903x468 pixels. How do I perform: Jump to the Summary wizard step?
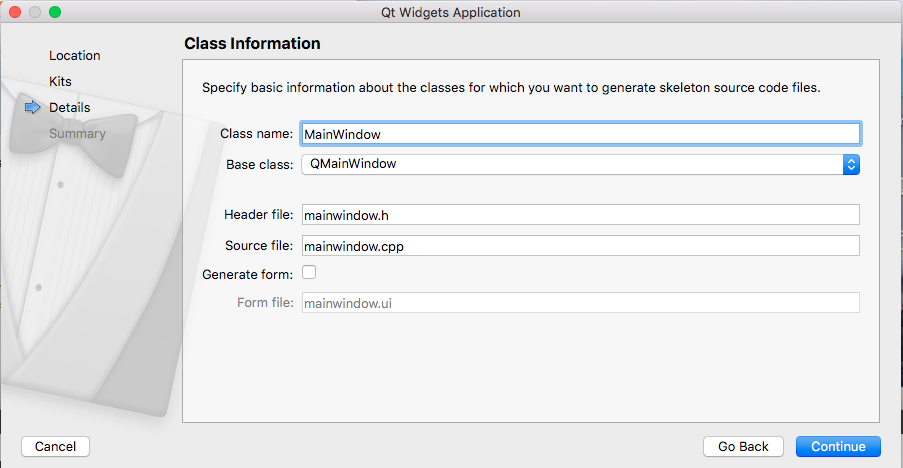pyautogui.click(x=77, y=134)
